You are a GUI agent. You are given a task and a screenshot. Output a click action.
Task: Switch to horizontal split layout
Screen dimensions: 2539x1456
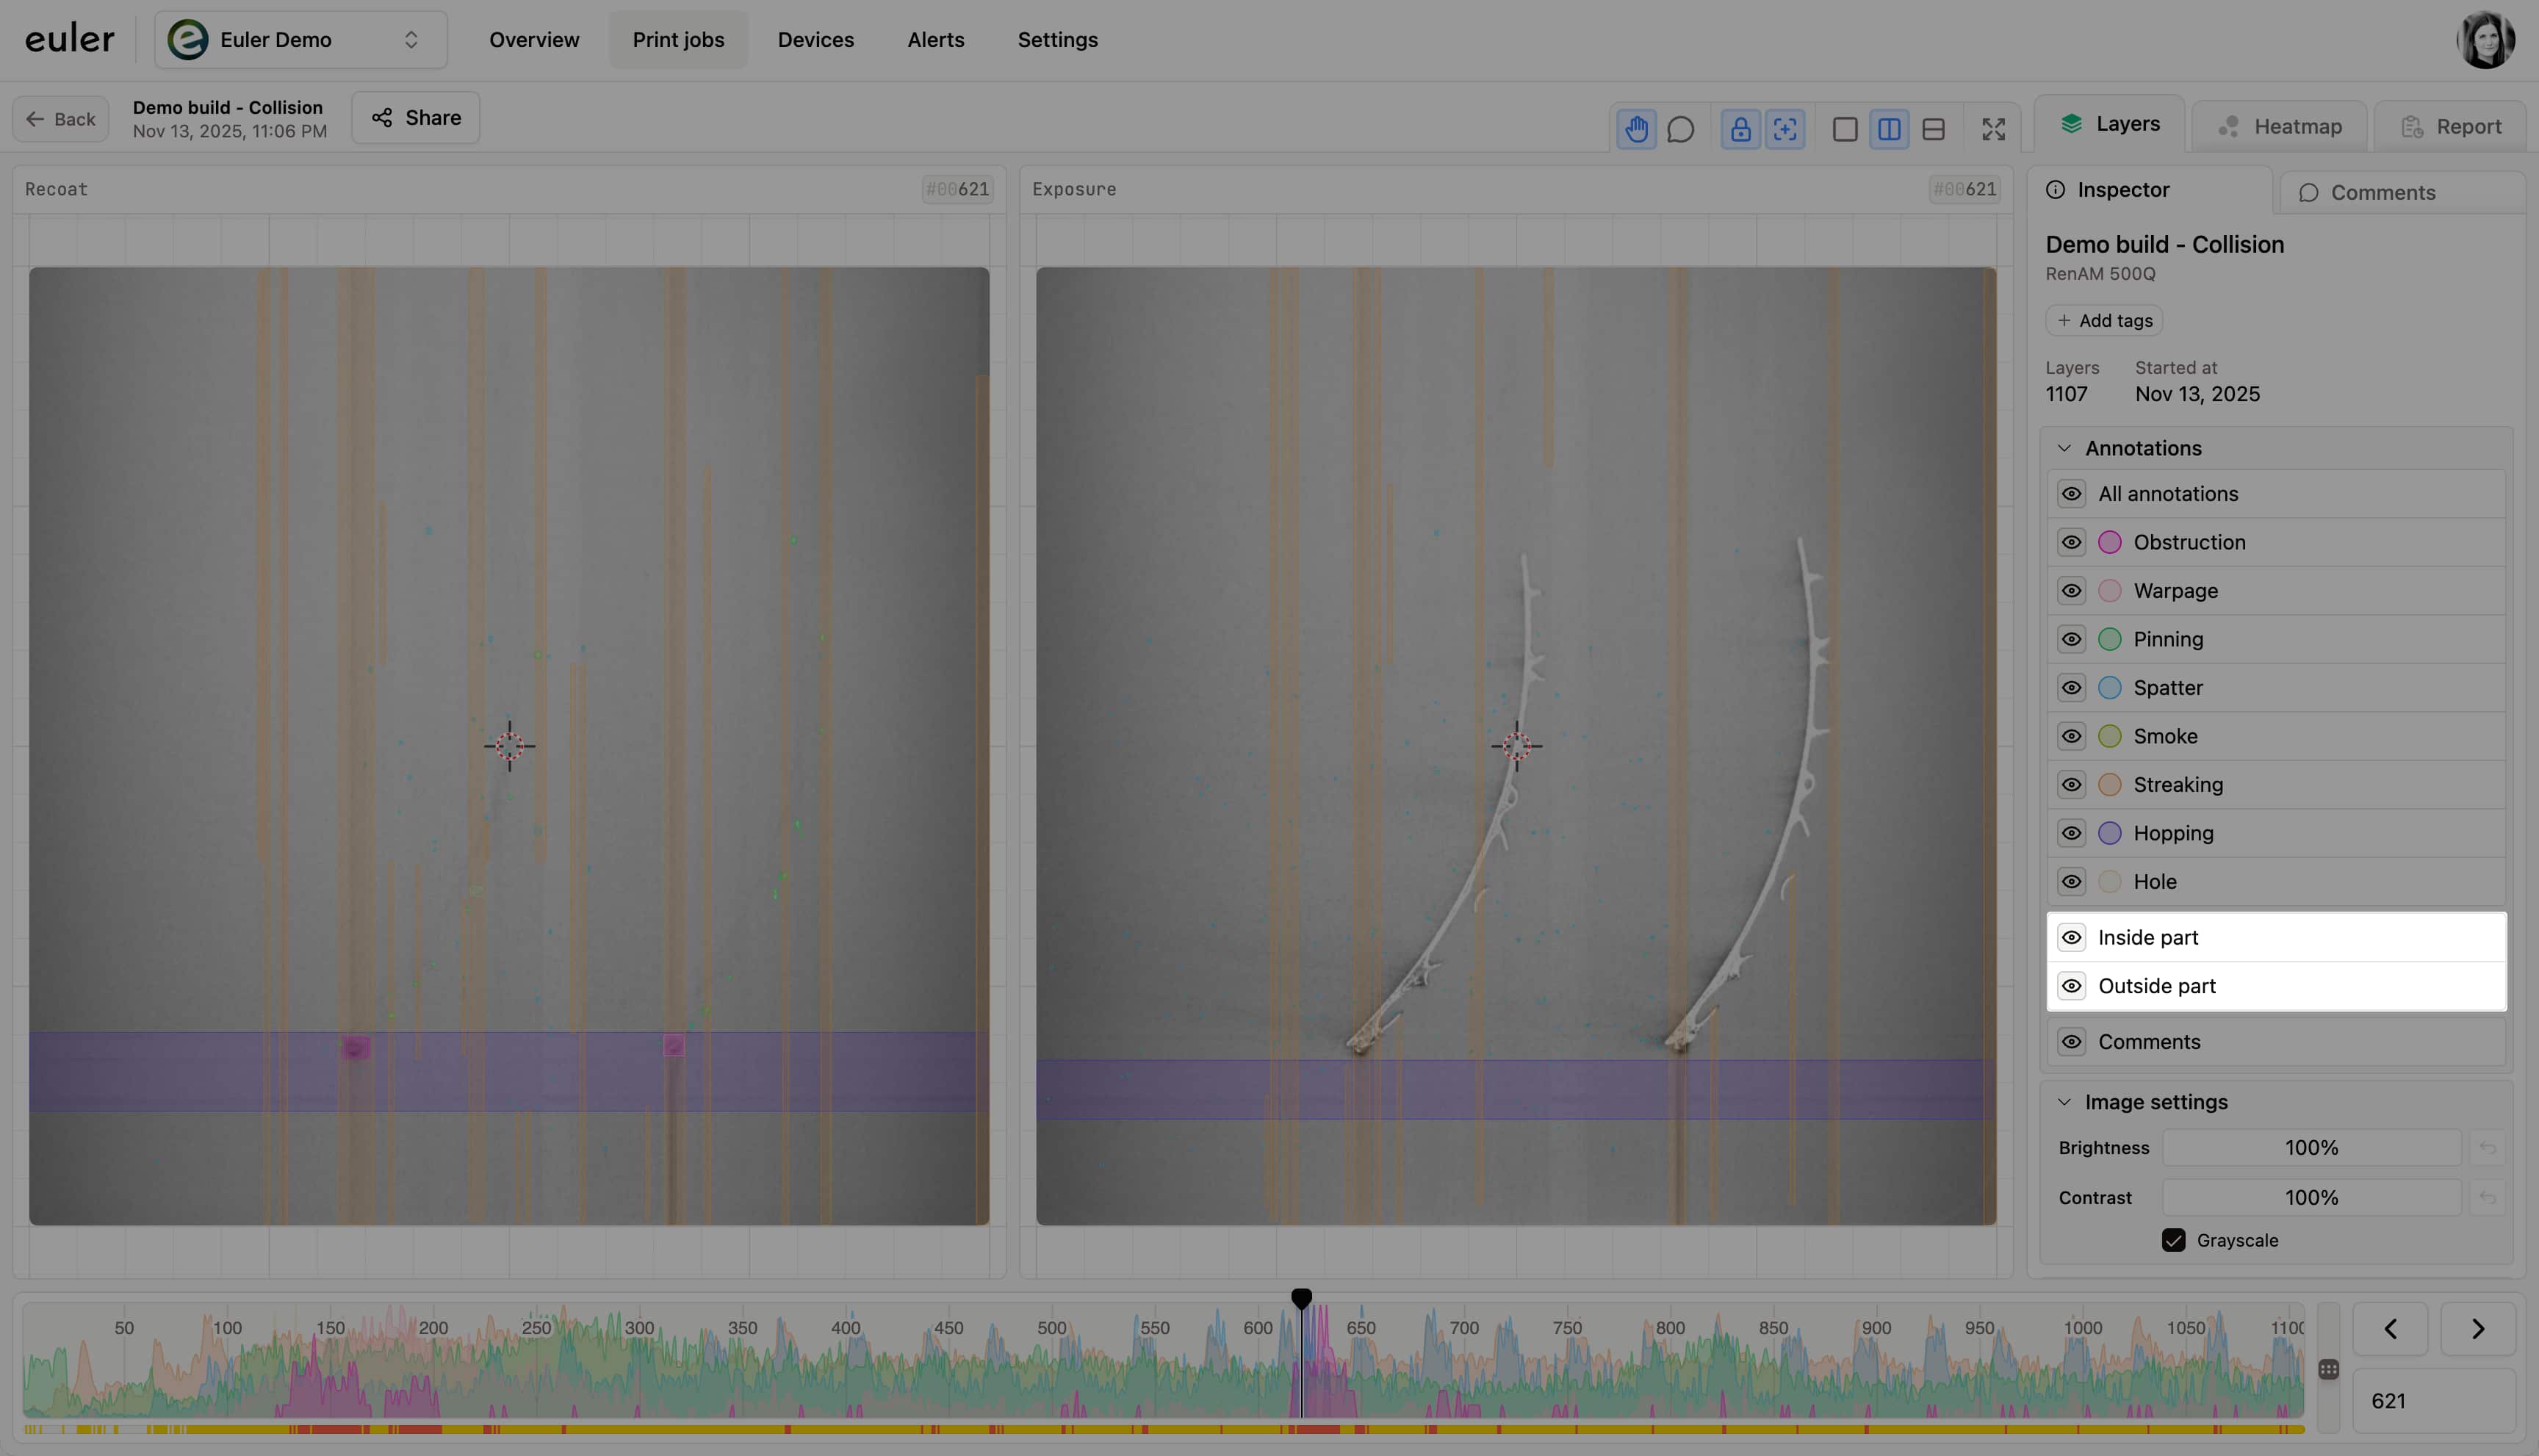point(1933,129)
